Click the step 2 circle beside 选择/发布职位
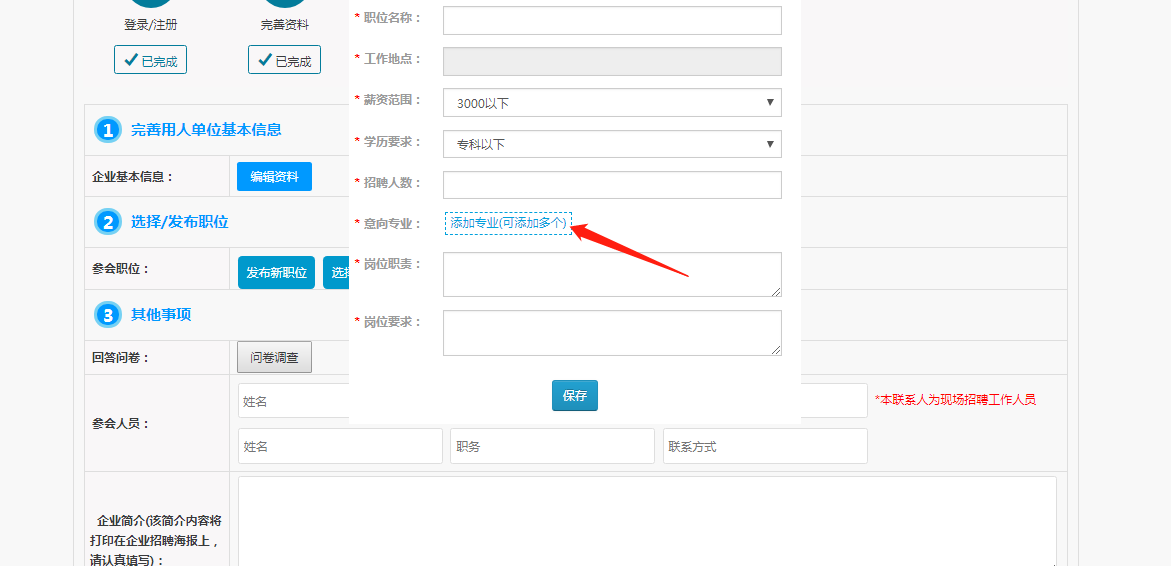The height and width of the screenshot is (566, 1171). pyautogui.click(x=107, y=222)
